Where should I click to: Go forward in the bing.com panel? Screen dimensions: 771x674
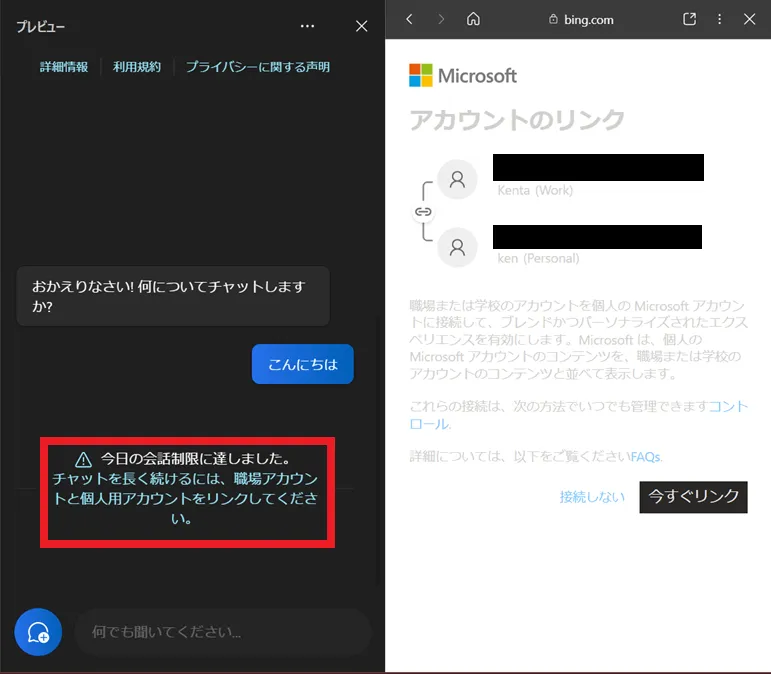[x=441, y=19]
